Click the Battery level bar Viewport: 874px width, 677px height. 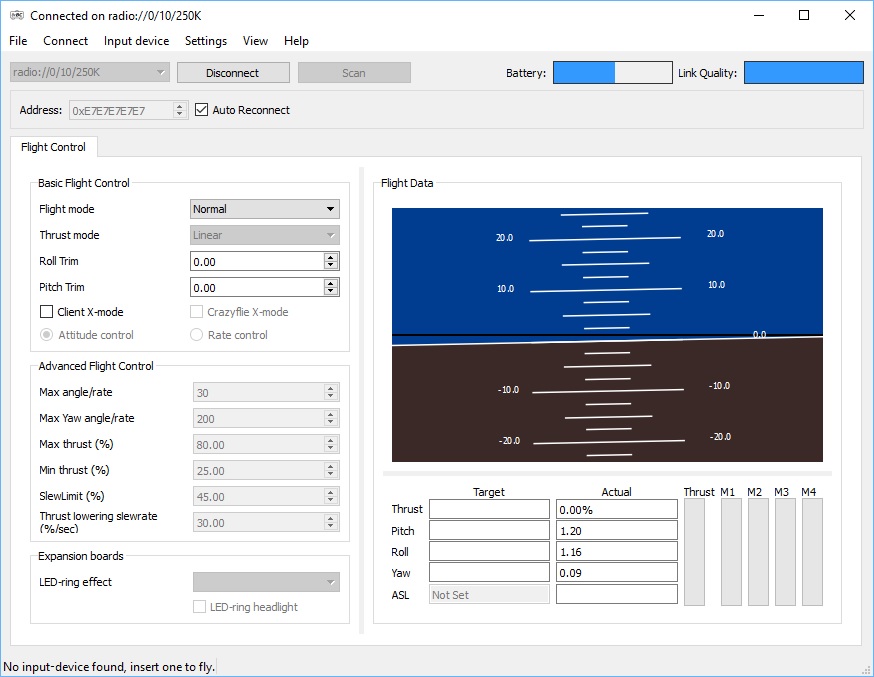[612, 73]
